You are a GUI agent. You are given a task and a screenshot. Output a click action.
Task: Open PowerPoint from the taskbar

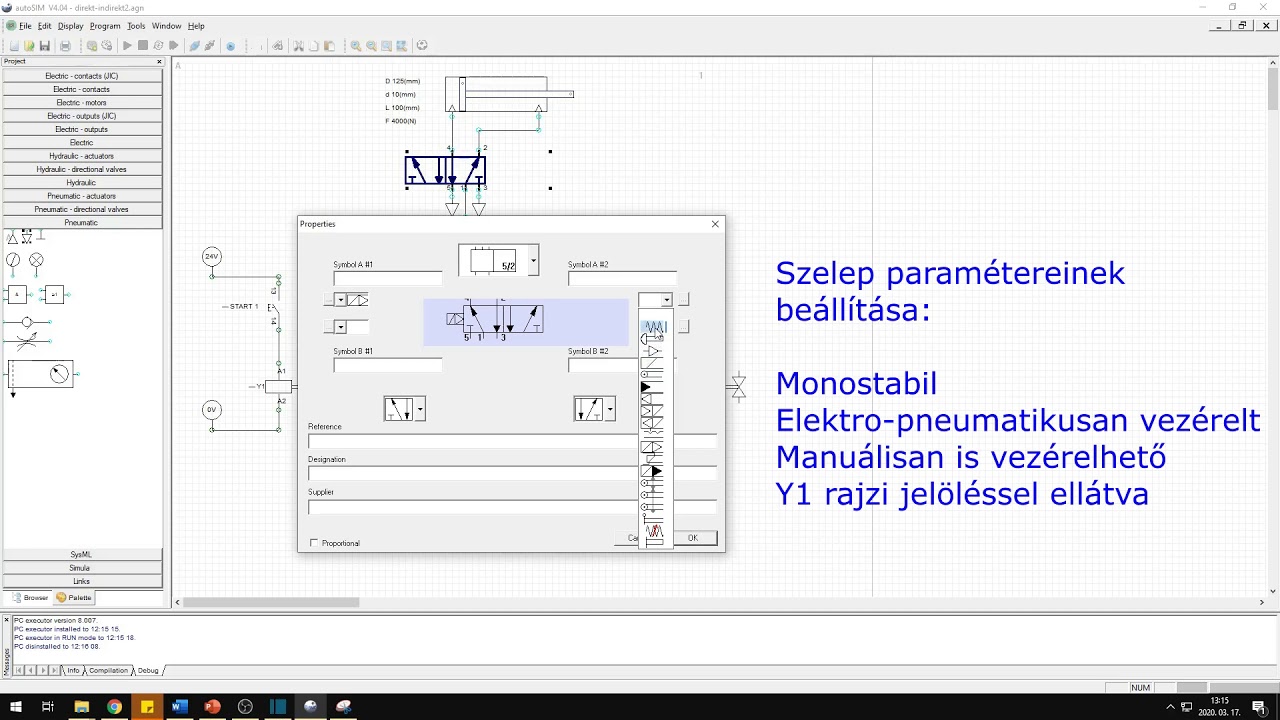212,707
